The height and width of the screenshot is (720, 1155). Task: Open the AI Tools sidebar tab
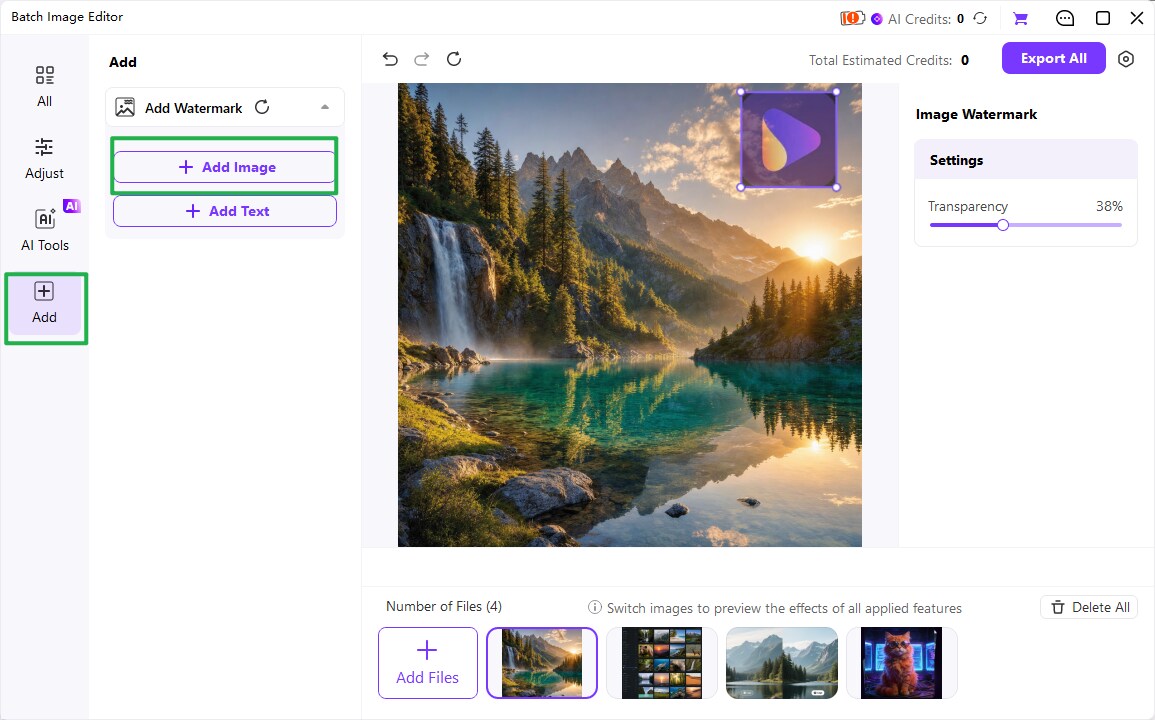coord(44,231)
